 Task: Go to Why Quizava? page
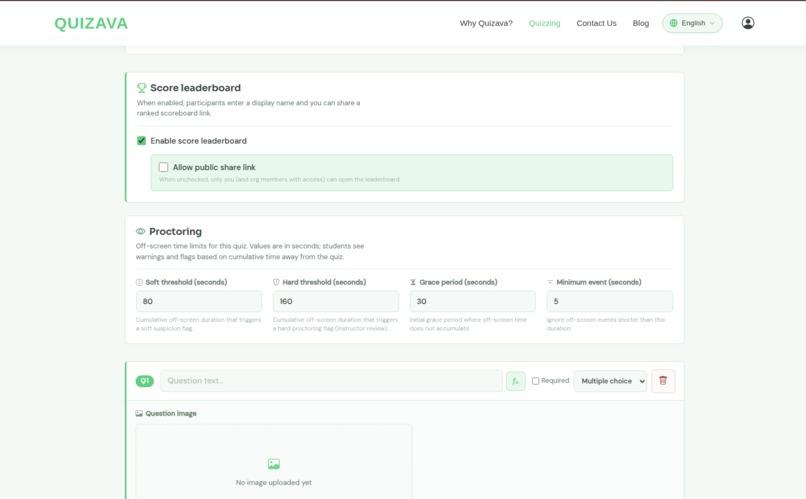point(486,23)
